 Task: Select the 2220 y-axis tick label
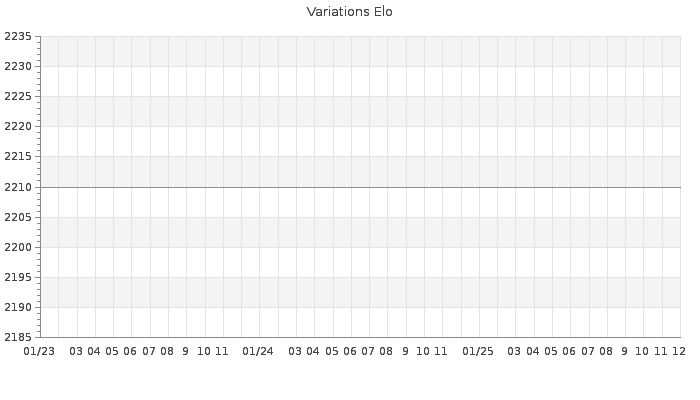(x=18, y=126)
